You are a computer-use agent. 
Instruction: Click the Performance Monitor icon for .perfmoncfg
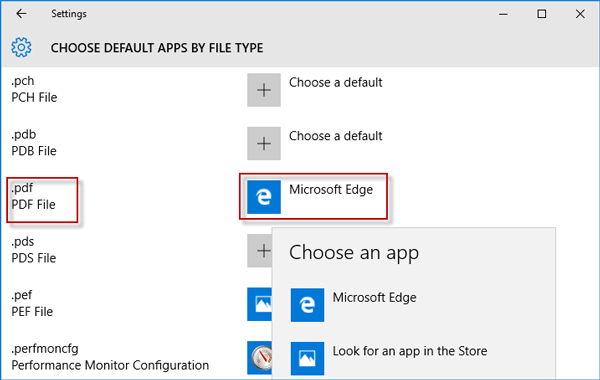[260, 358]
